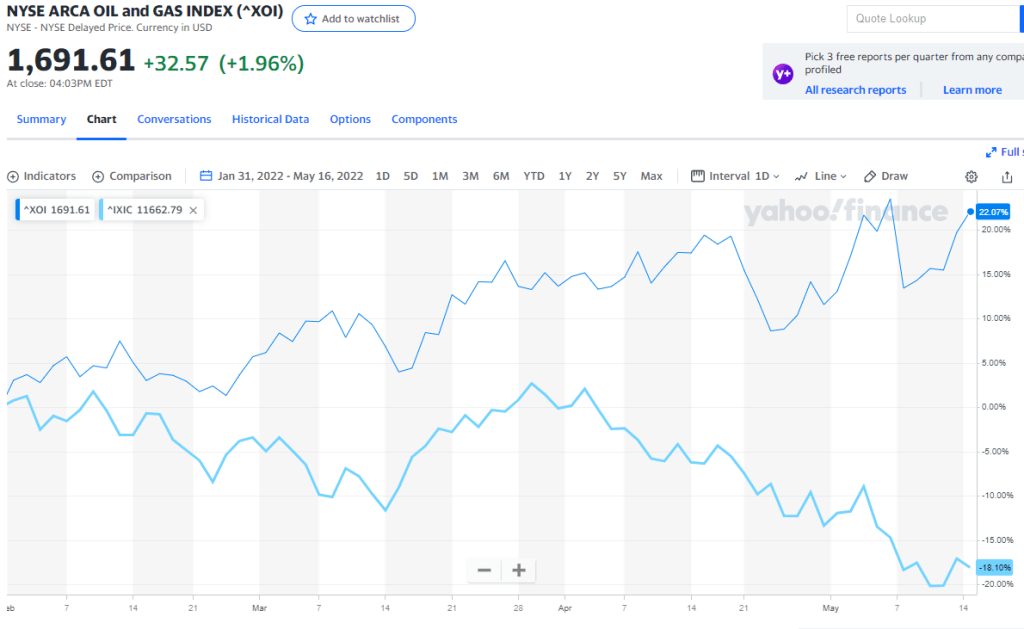Zoom in with the plus button
Image resolution: width=1024 pixels, height=629 pixels.
519,570
